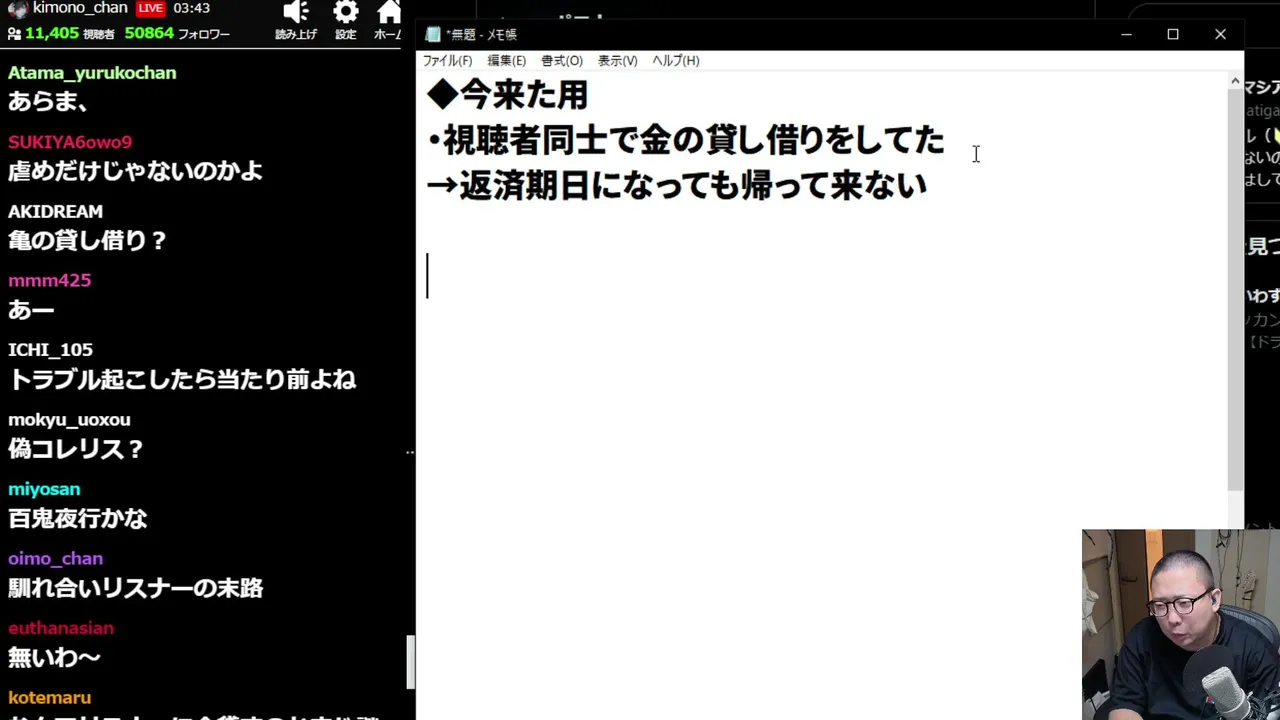Click chat message 百鬼夜行かな
The height and width of the screenshot is (720, 1280).
77,518
